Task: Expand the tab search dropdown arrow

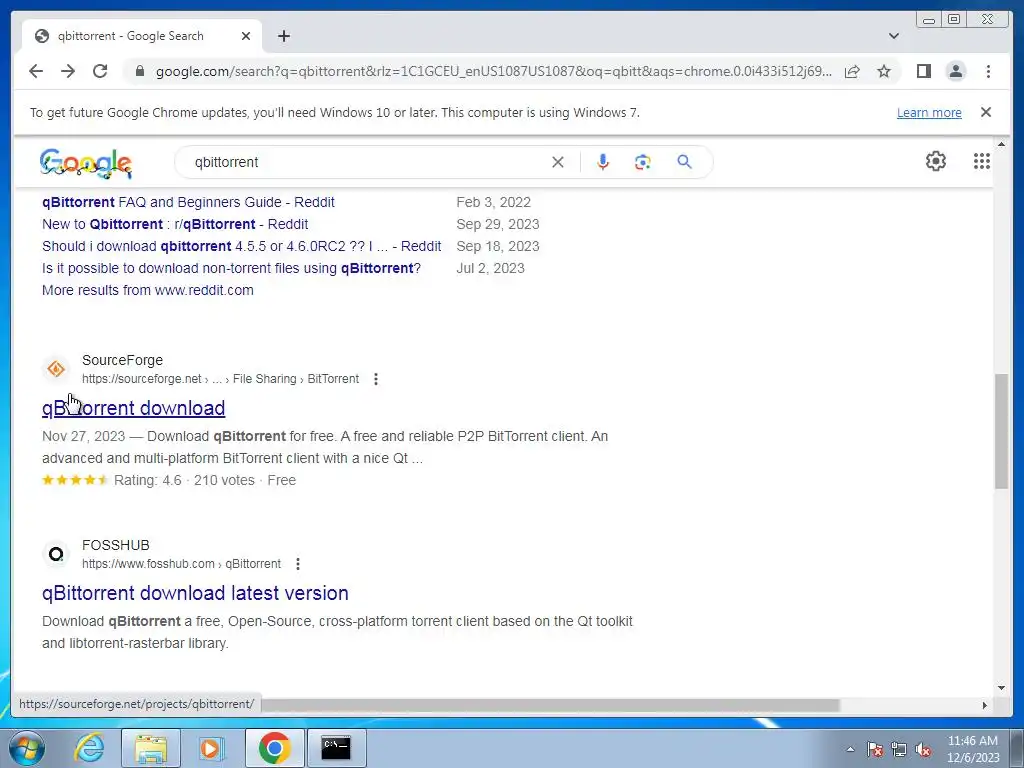Action: pyautogui.click(x=894, y=36)
